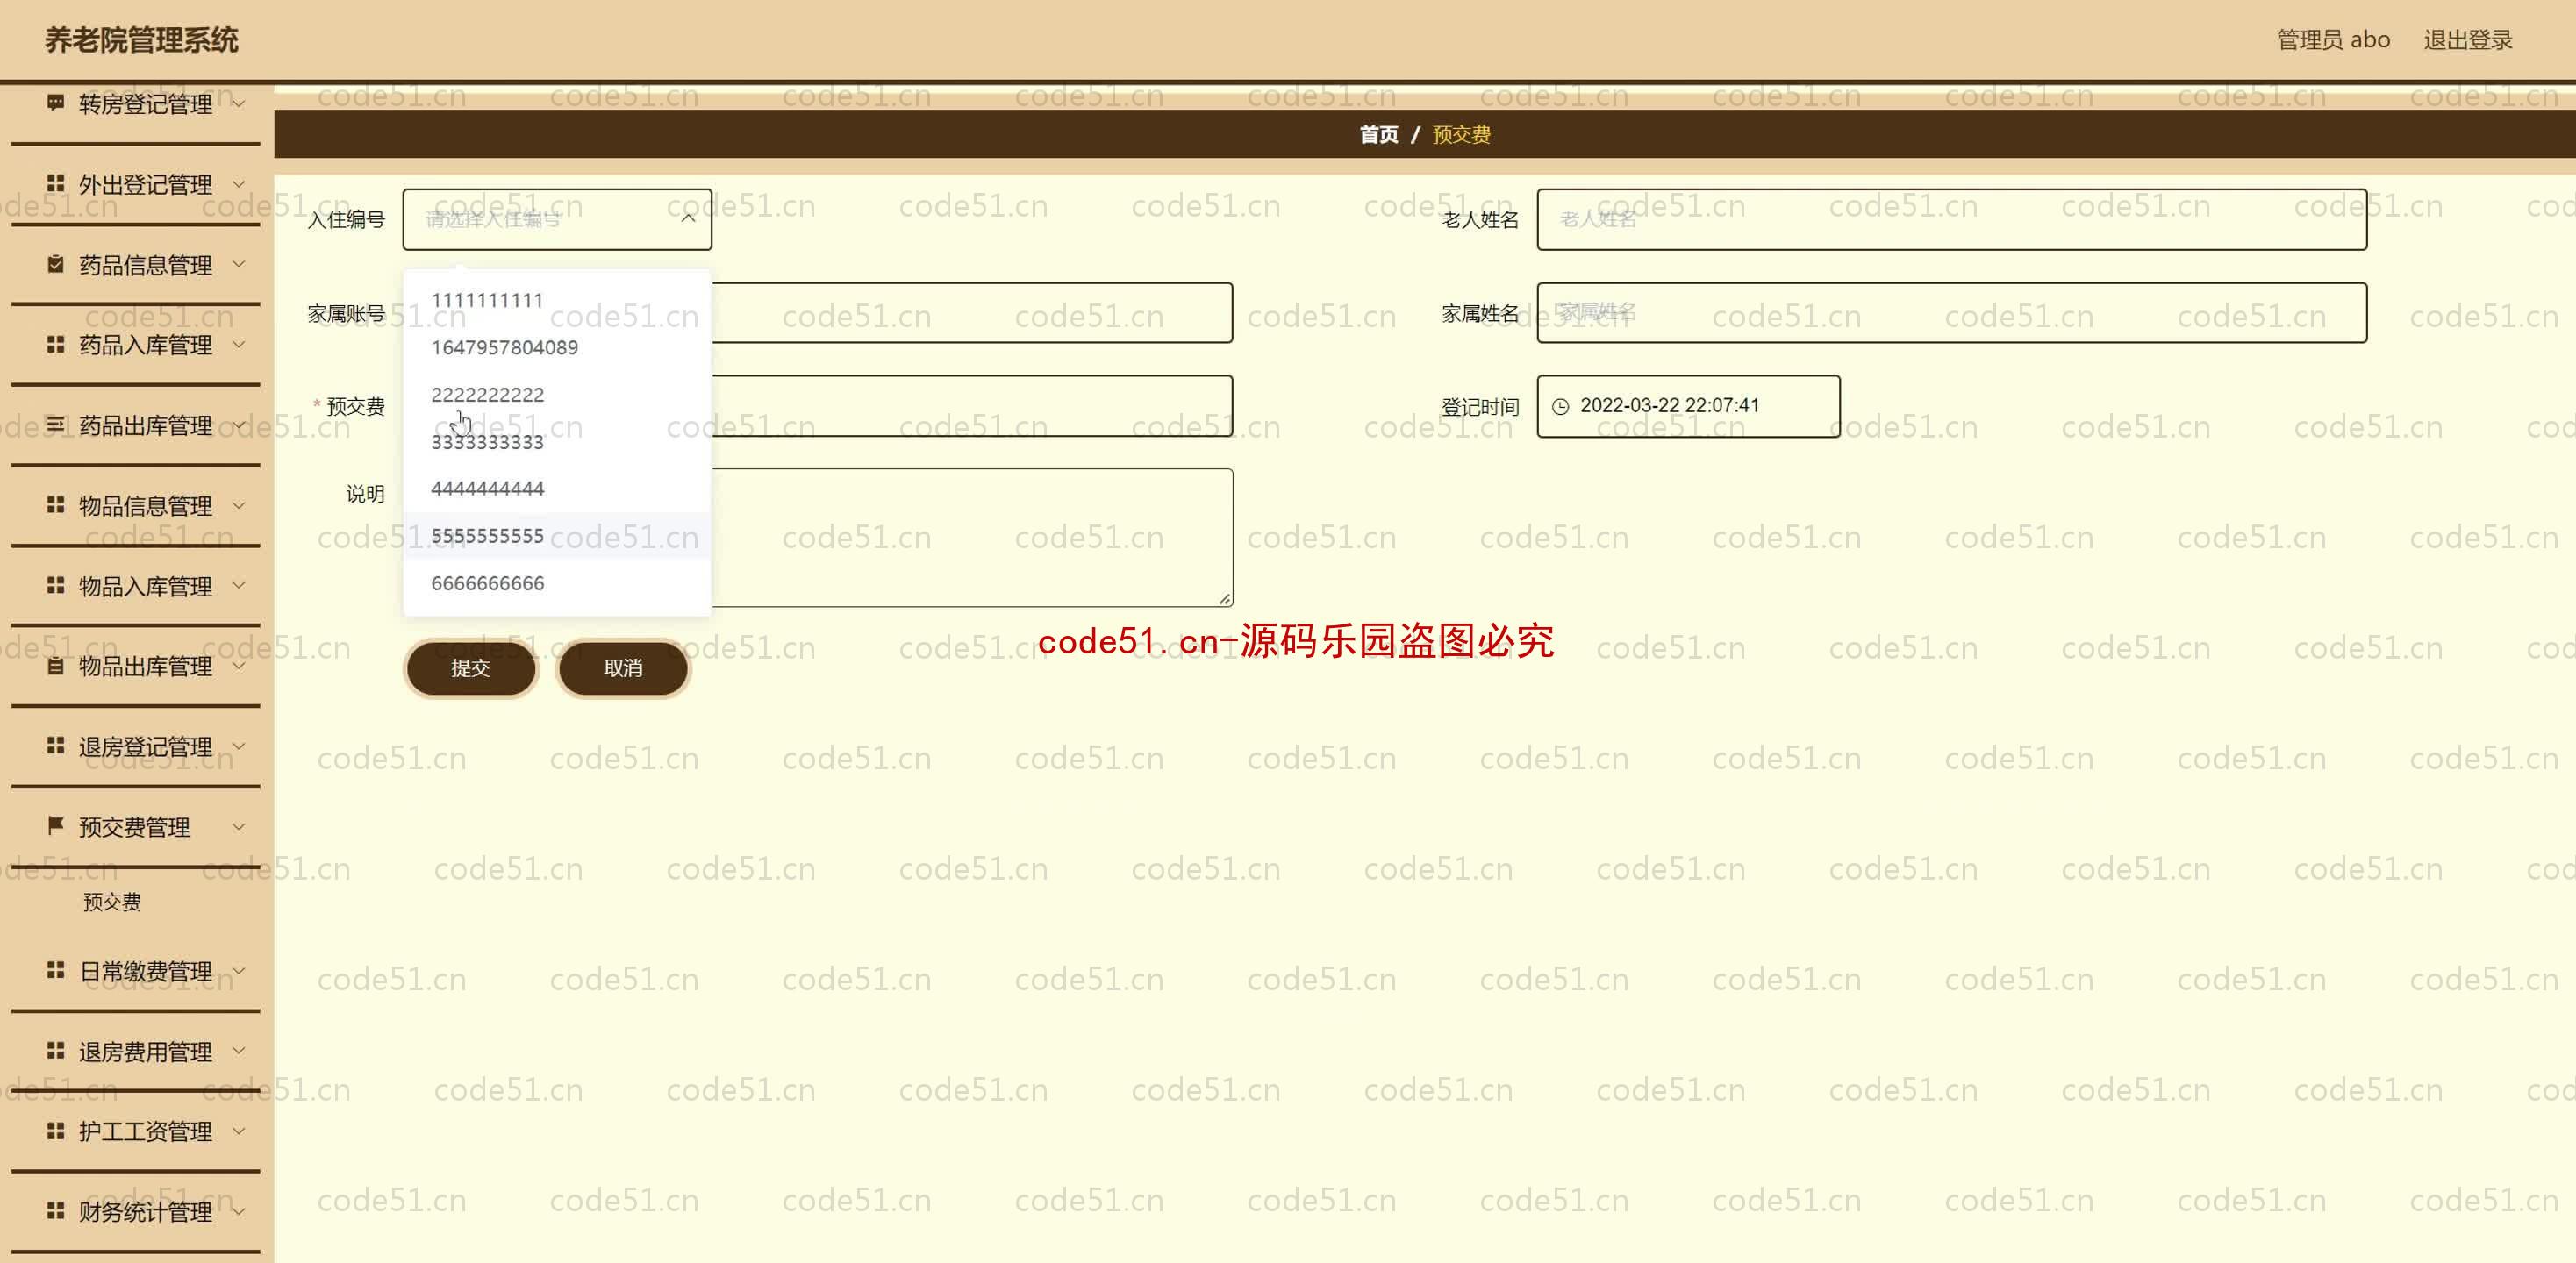Open the 护工工资管理 menu
Image resolution: width=2576 pixels, height=1263 pixels.
tap(136, 1131)
